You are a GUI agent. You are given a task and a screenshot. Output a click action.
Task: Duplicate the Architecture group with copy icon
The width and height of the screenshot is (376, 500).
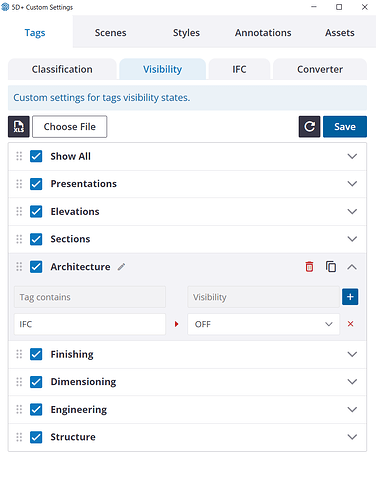tap(331, 267)
